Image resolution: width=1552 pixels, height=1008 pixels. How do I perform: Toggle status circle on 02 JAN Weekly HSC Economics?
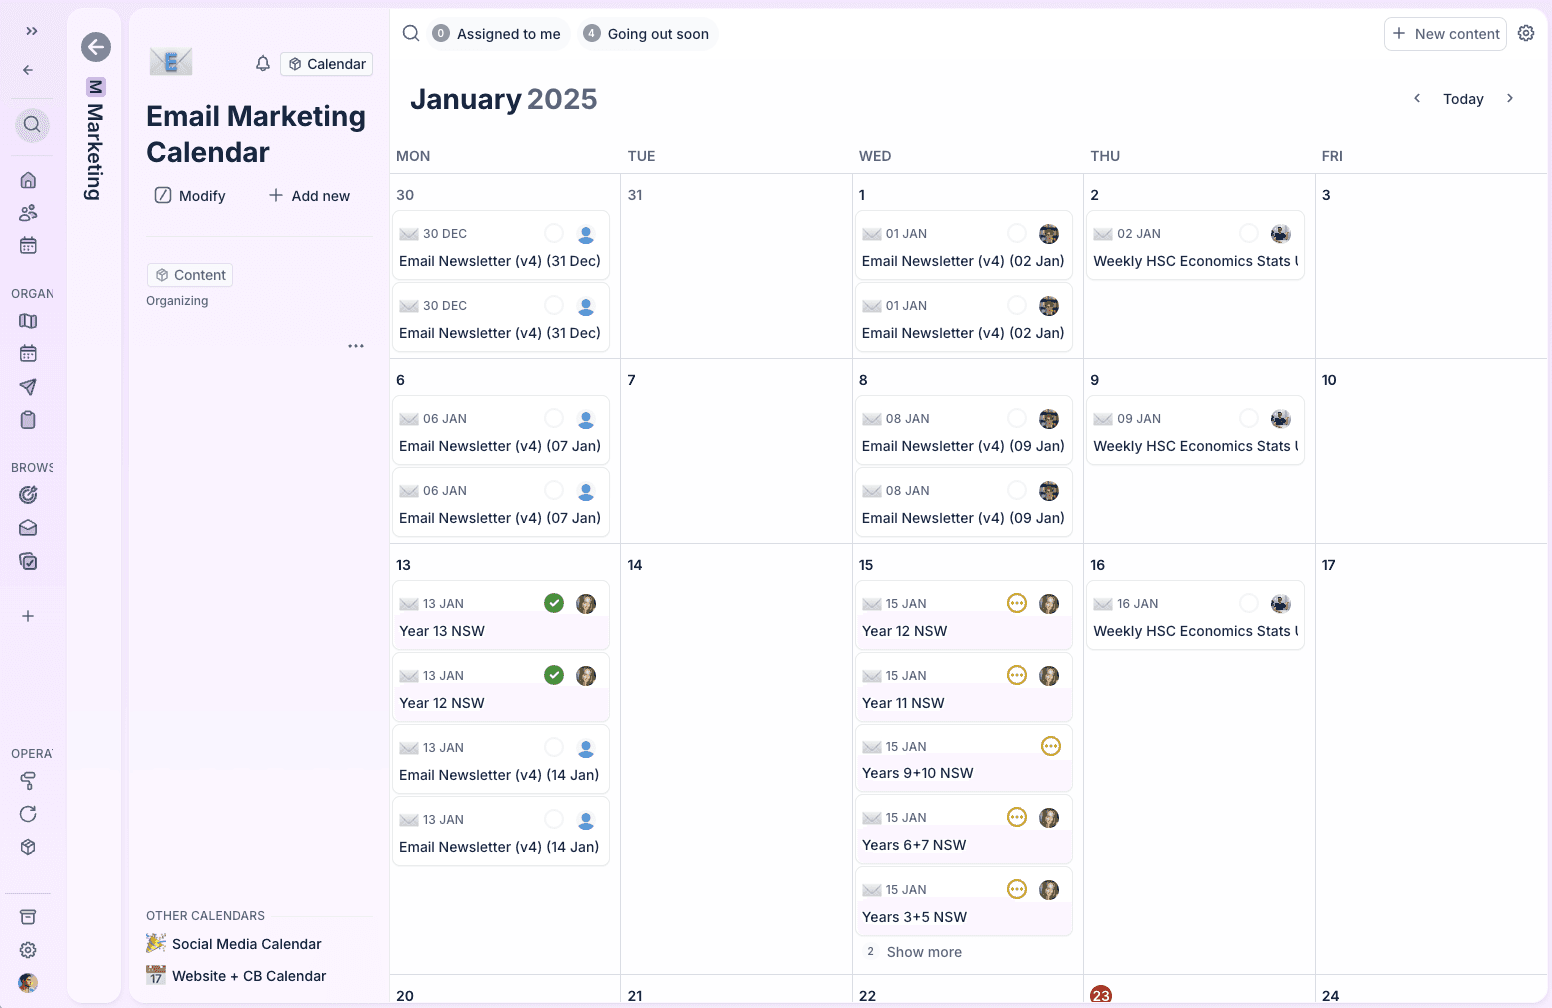[x=1249, y=233]
